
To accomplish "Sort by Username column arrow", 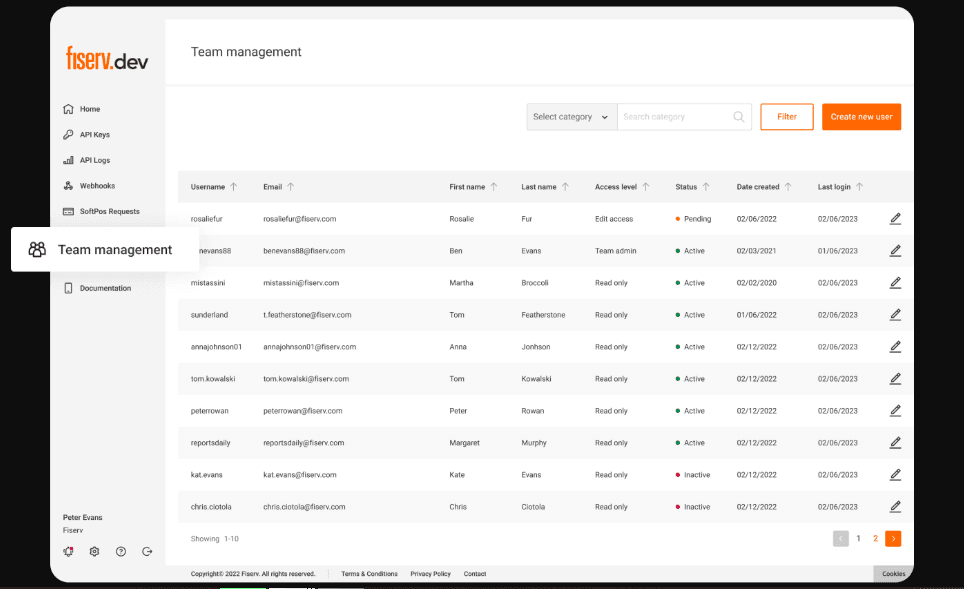I will pyautogui.click(x=234, y=187).
